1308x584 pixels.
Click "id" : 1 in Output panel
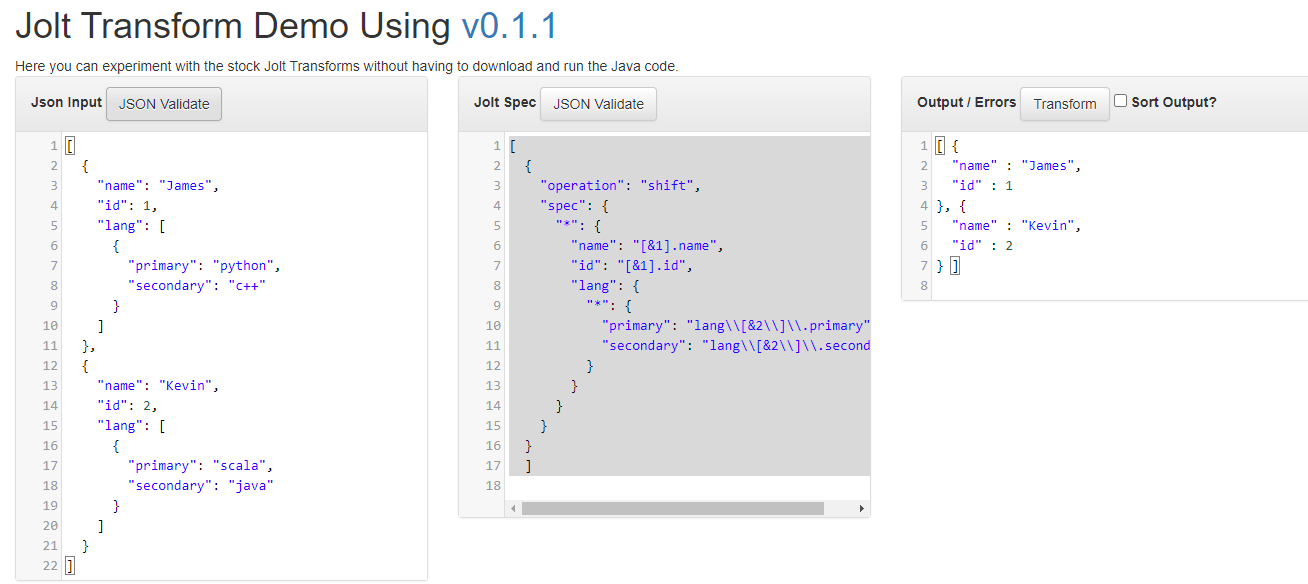(982, 186)
